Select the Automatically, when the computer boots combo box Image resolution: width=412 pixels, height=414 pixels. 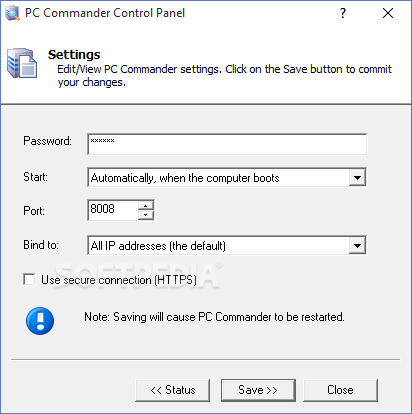227,177
